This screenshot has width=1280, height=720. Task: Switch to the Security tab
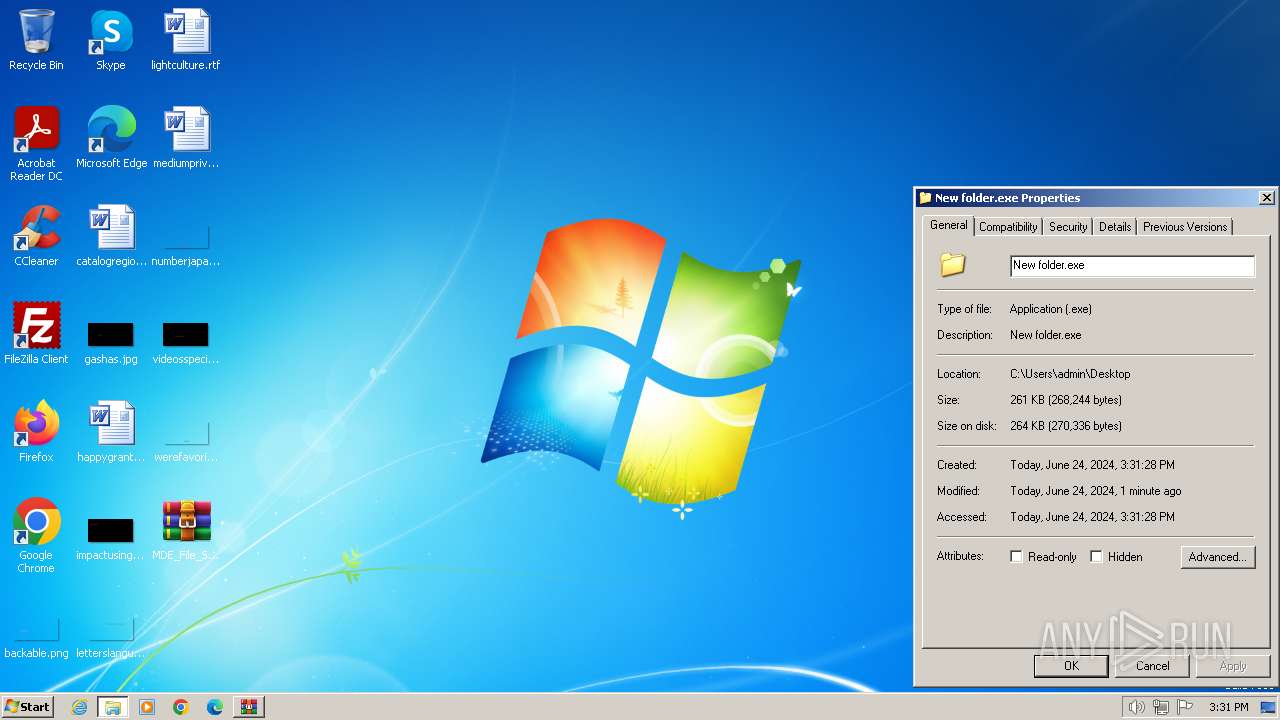click(1068, 227)
